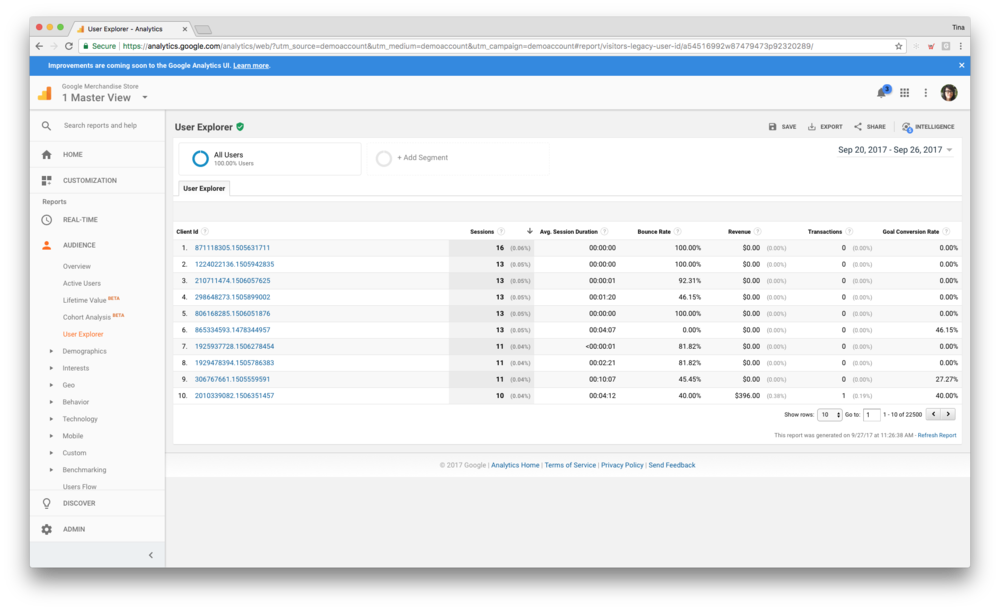Image resolution: width=1000 pixels, height=610 pixels.
Task: Click the Go to page number field
Action: click(871, 415)
